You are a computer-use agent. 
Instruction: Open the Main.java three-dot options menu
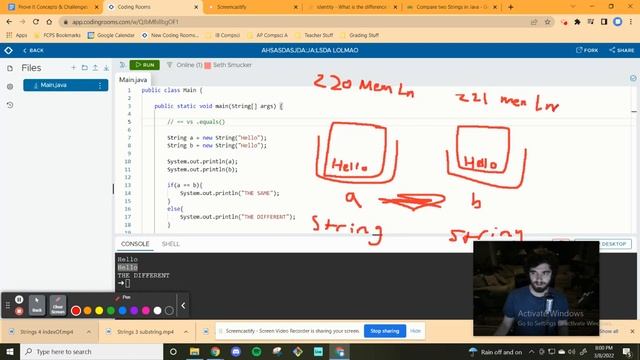[x=100, y=85]
